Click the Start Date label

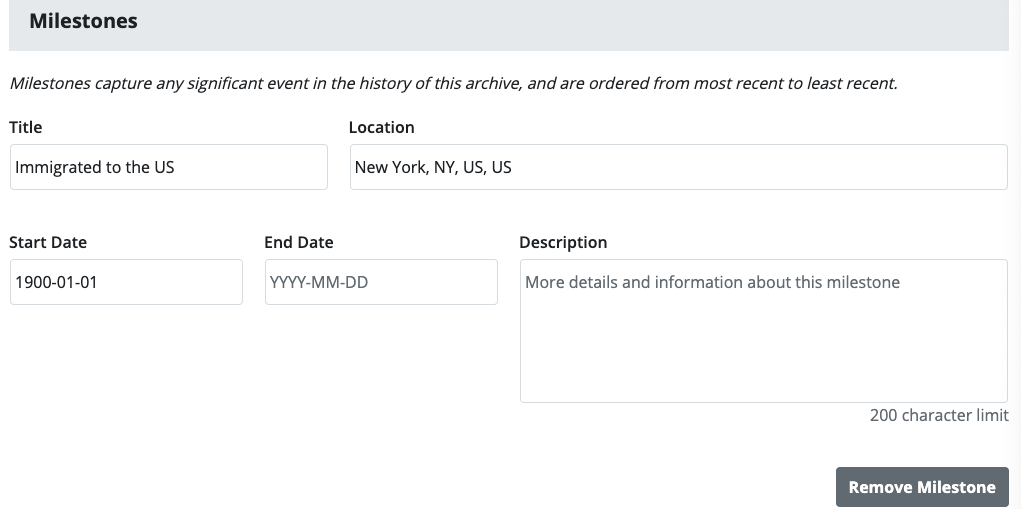[48, 242]
